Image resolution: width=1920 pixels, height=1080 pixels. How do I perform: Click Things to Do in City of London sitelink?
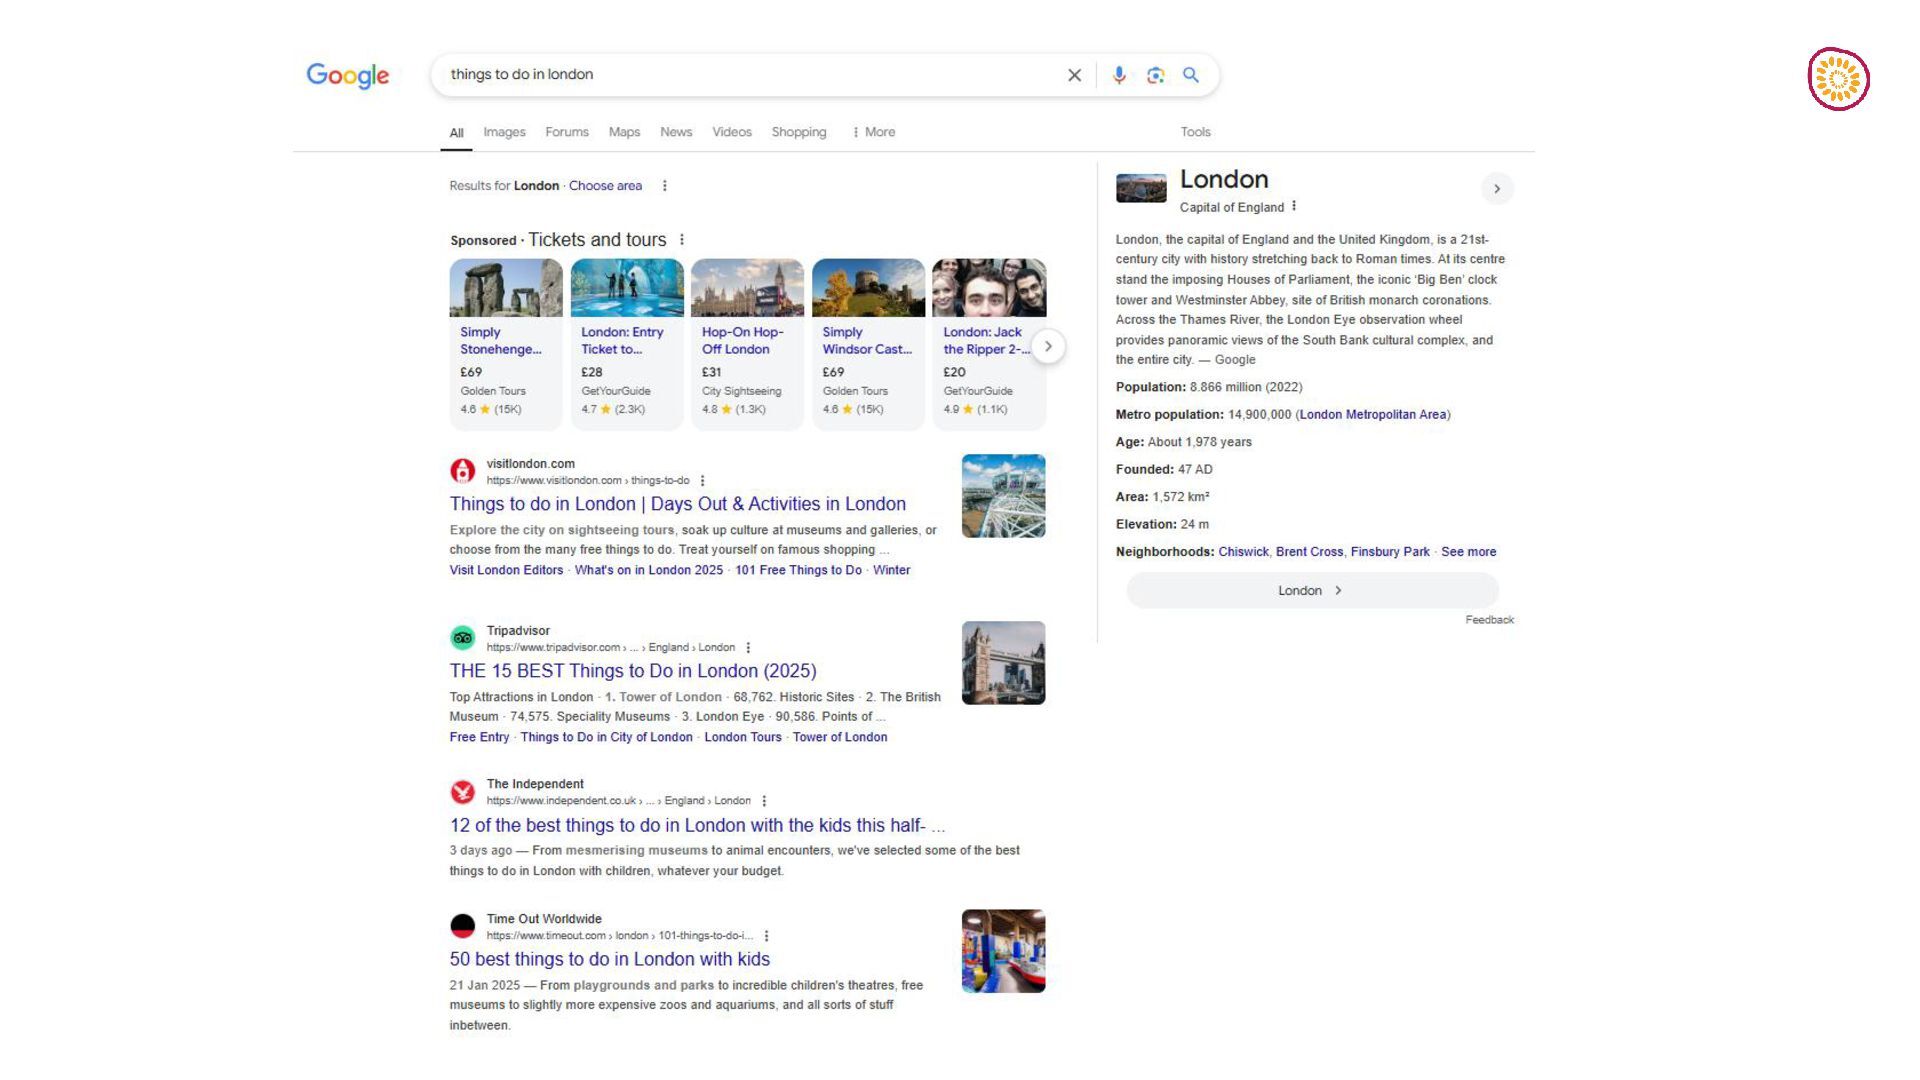pyautogui.click(x=606, y=737)
